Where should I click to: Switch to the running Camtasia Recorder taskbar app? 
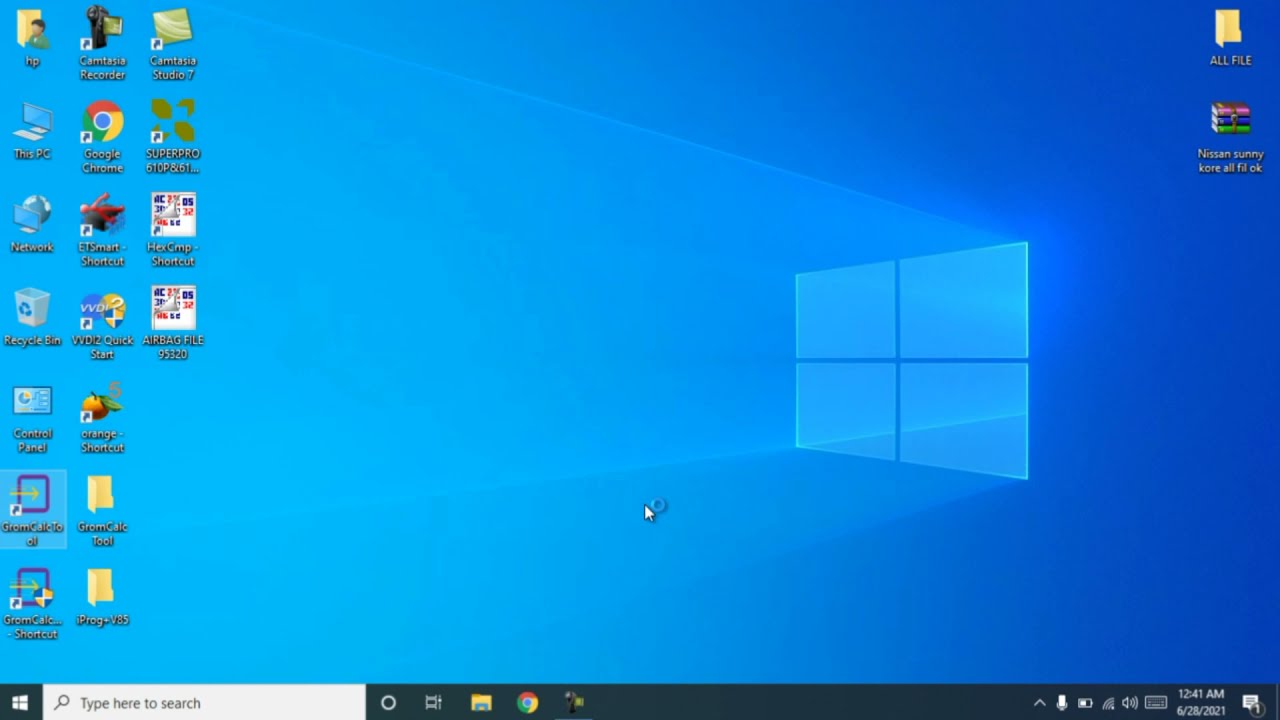coord(574,703)
